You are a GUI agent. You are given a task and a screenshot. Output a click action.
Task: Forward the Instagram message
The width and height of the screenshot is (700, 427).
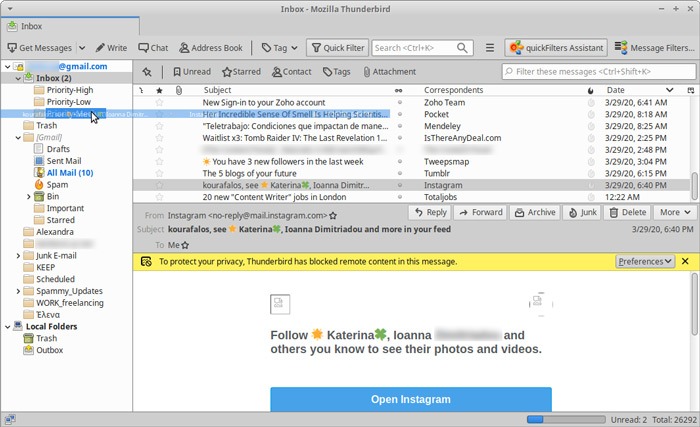point(481,213)
